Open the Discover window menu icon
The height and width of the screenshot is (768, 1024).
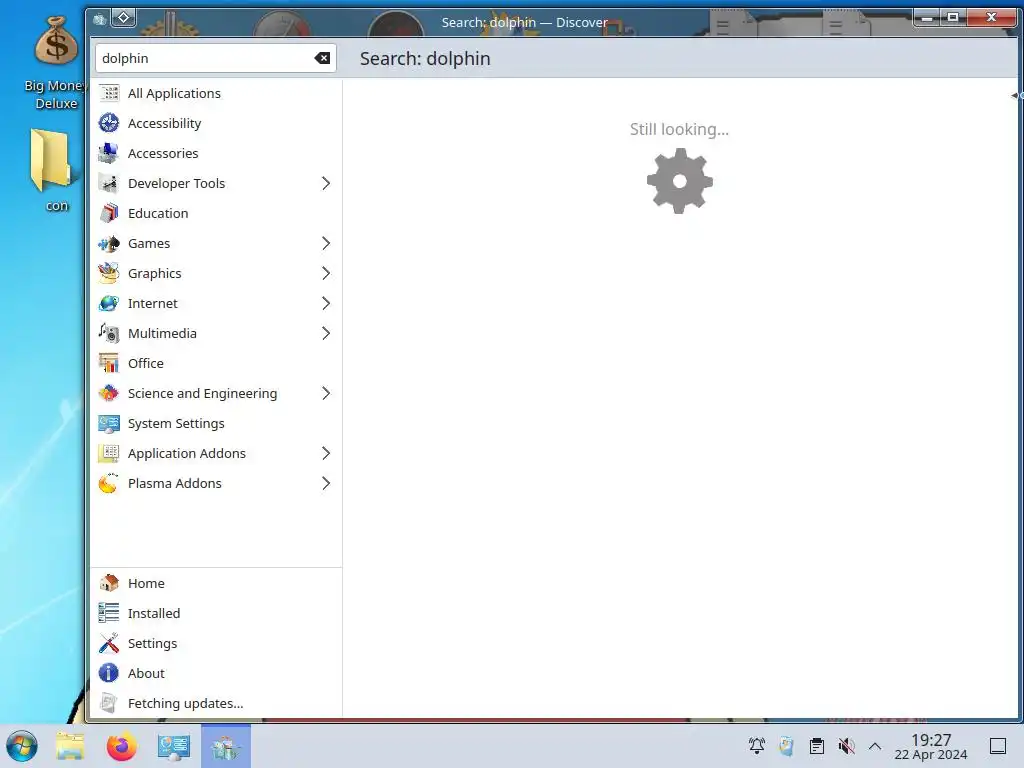pyautogui.click(x=99, y=20)
